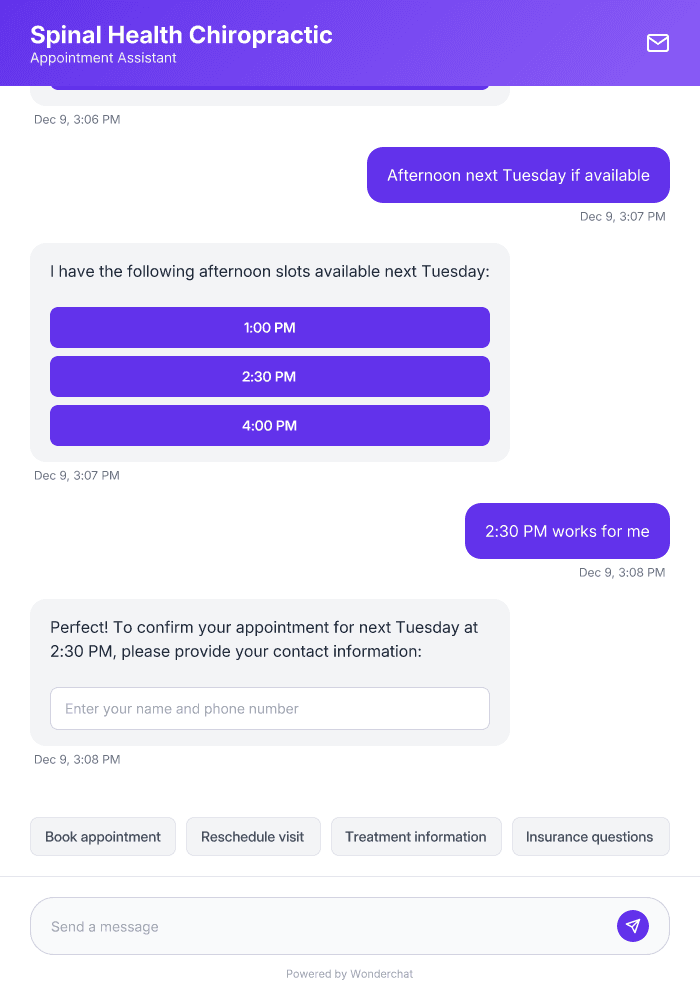Select the Dec 9, 3:07 PM timestamp
Image resolution: width=700 pixels, height=1000 pixels.
[77, 475]
